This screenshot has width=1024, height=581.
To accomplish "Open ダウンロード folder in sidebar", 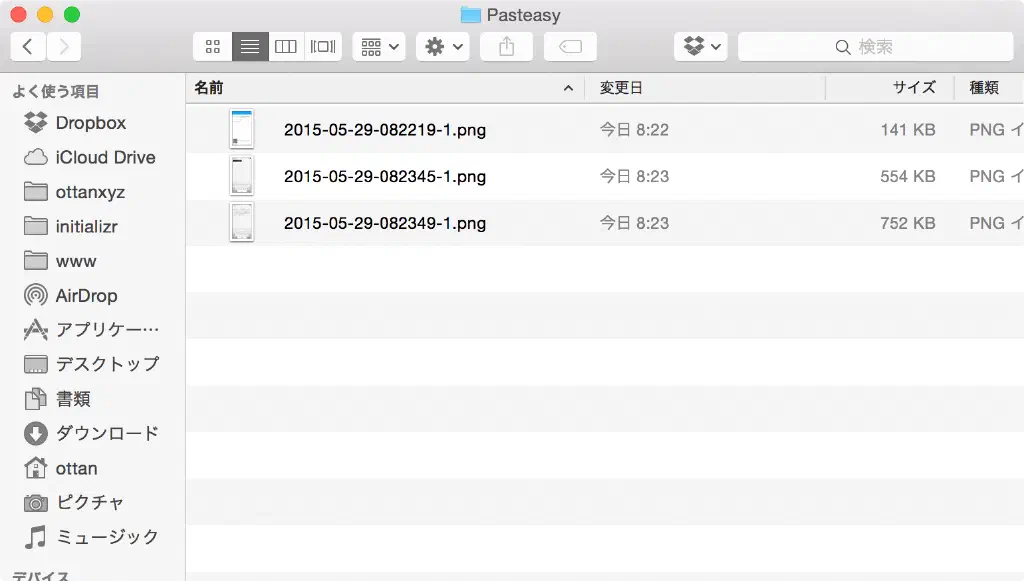I will (107, 433).
